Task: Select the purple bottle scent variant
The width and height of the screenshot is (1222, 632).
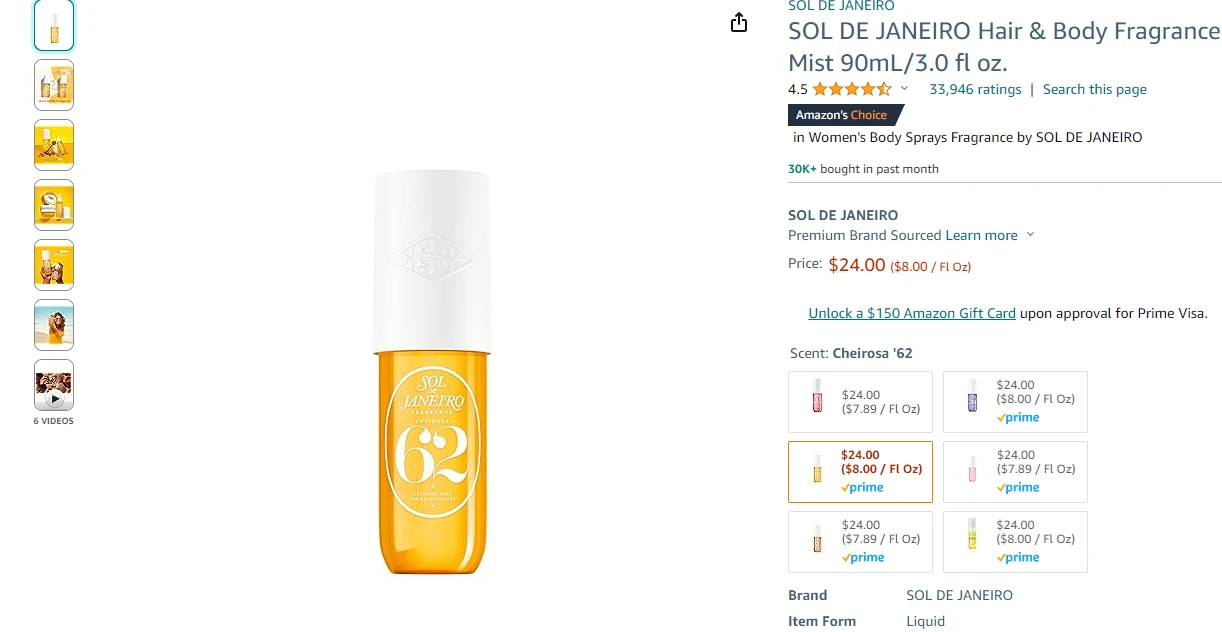Action: [x=1015, y=402]
